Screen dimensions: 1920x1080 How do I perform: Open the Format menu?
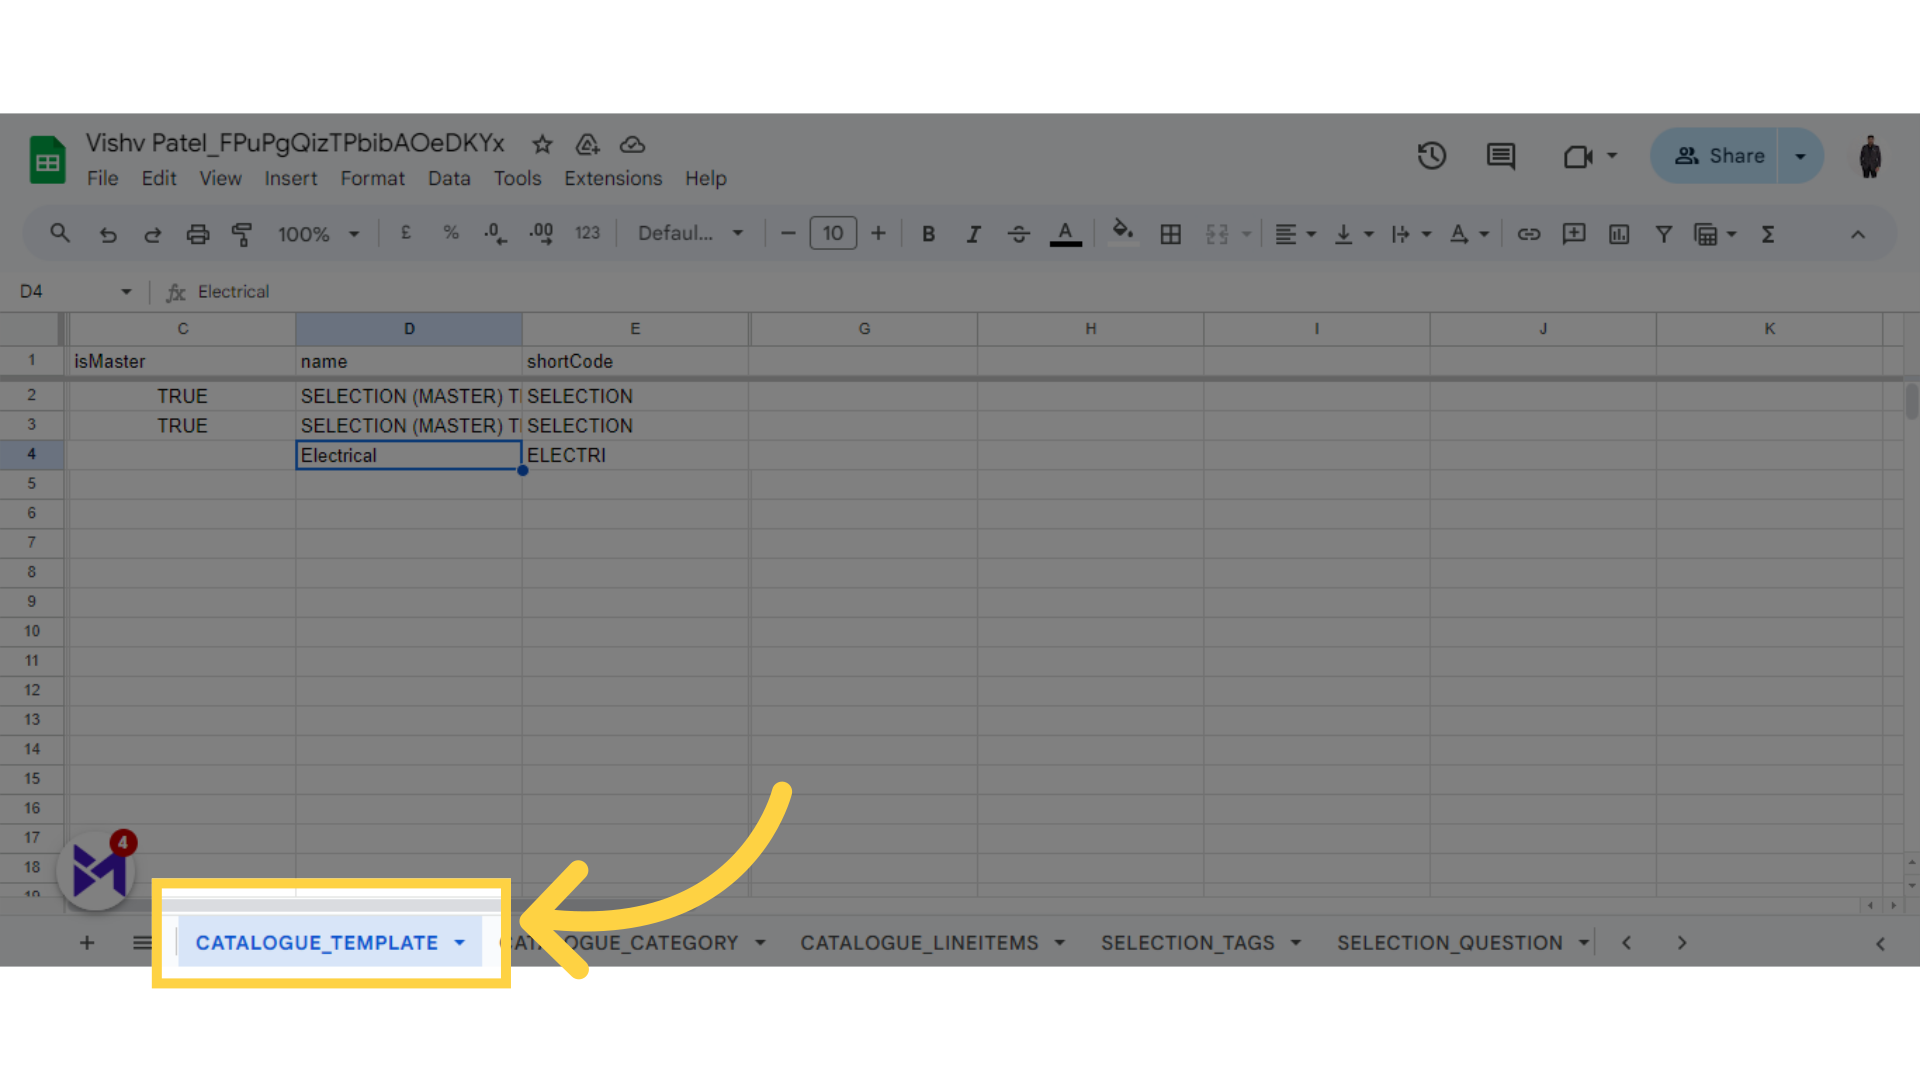[x=372, y=178]
